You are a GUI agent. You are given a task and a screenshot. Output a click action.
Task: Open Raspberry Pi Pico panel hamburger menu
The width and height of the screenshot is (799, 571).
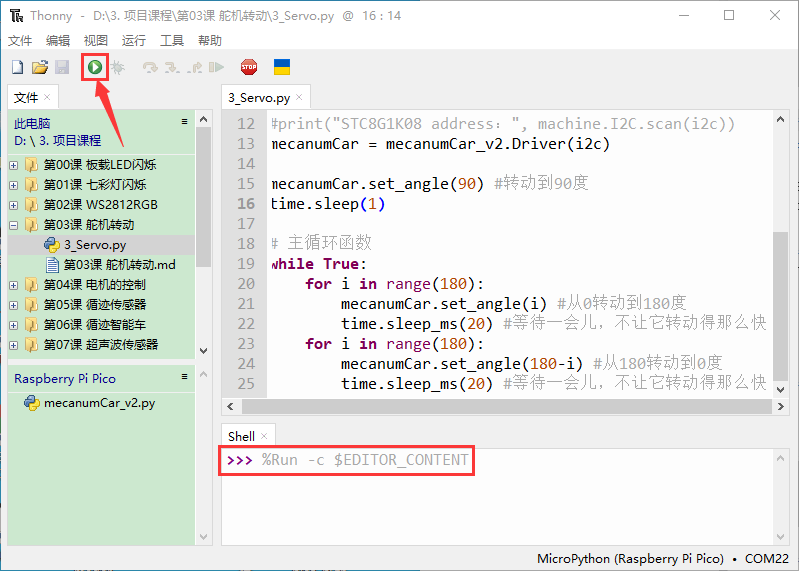(x=184, y=377)
